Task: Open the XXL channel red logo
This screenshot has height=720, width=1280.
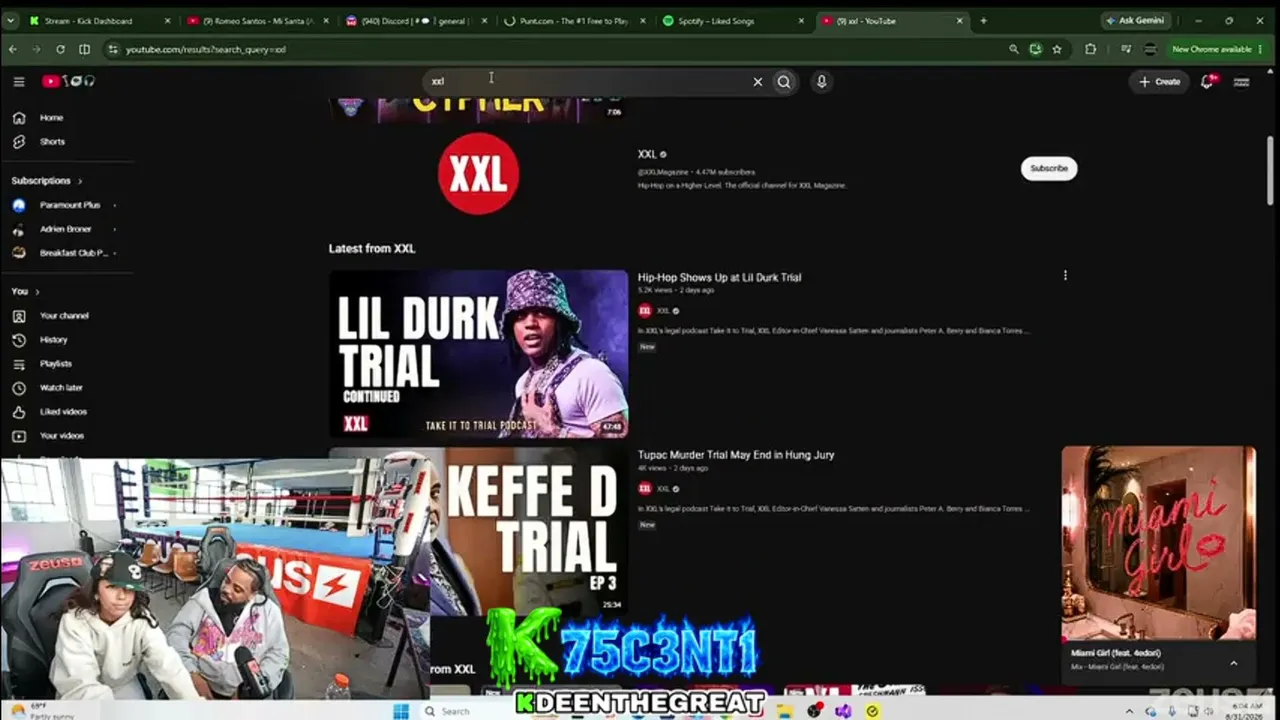Action: (478, 173)
